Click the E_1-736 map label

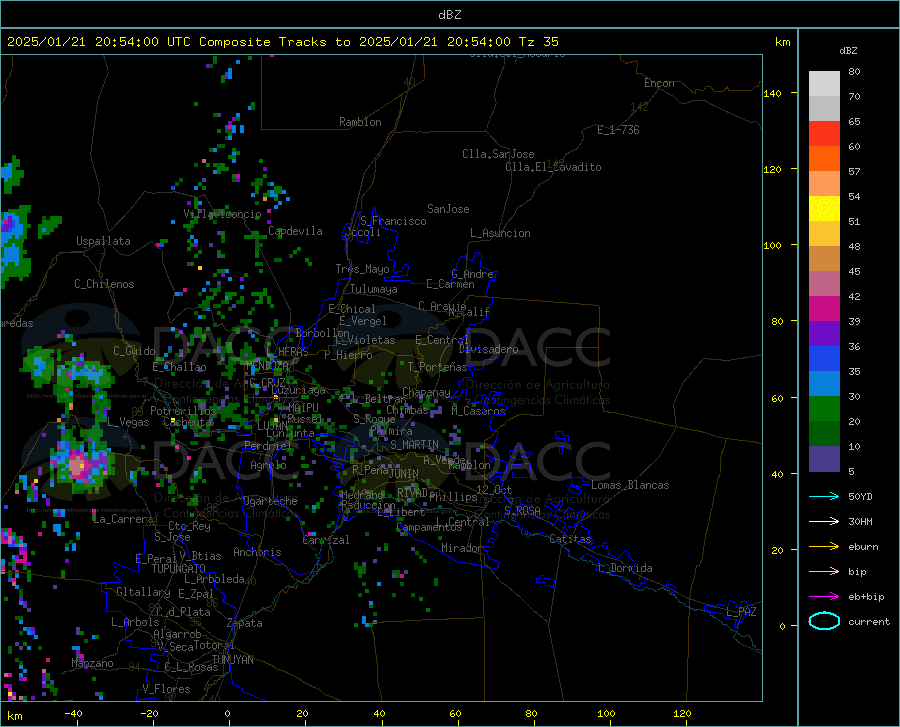pos(618,130)
